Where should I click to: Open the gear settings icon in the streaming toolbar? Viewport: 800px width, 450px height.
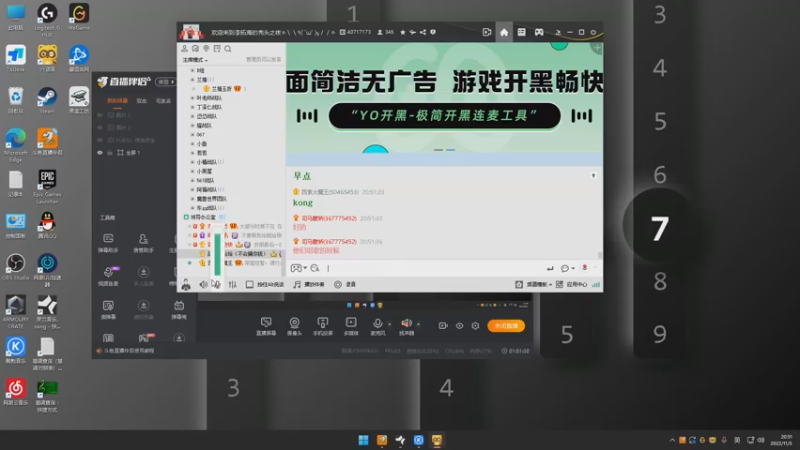coord(476,326)
